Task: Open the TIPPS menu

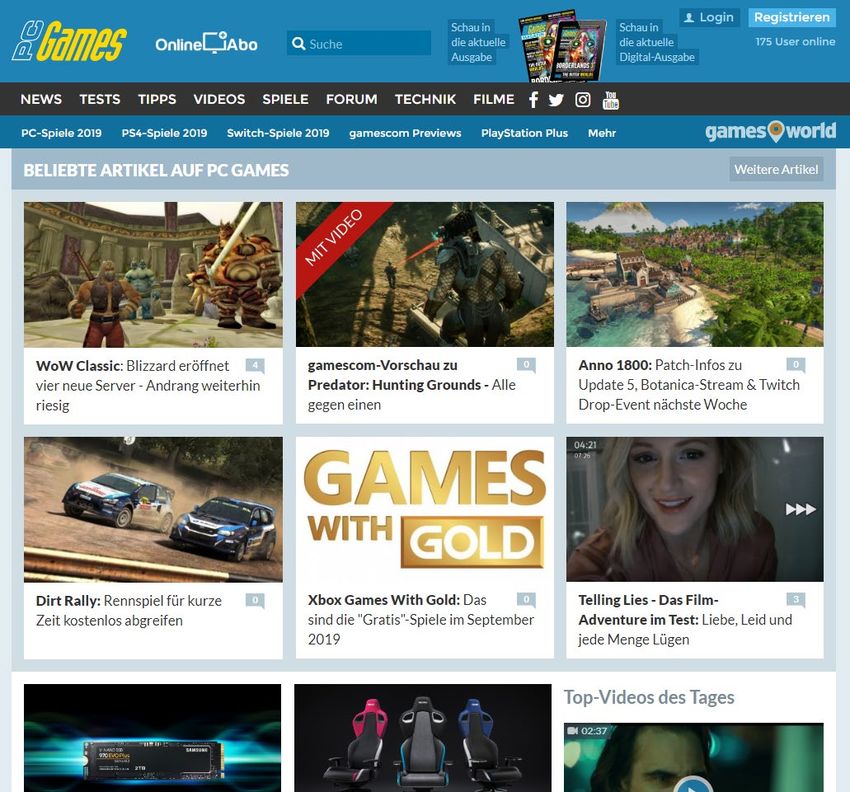Action: (157, 99)
